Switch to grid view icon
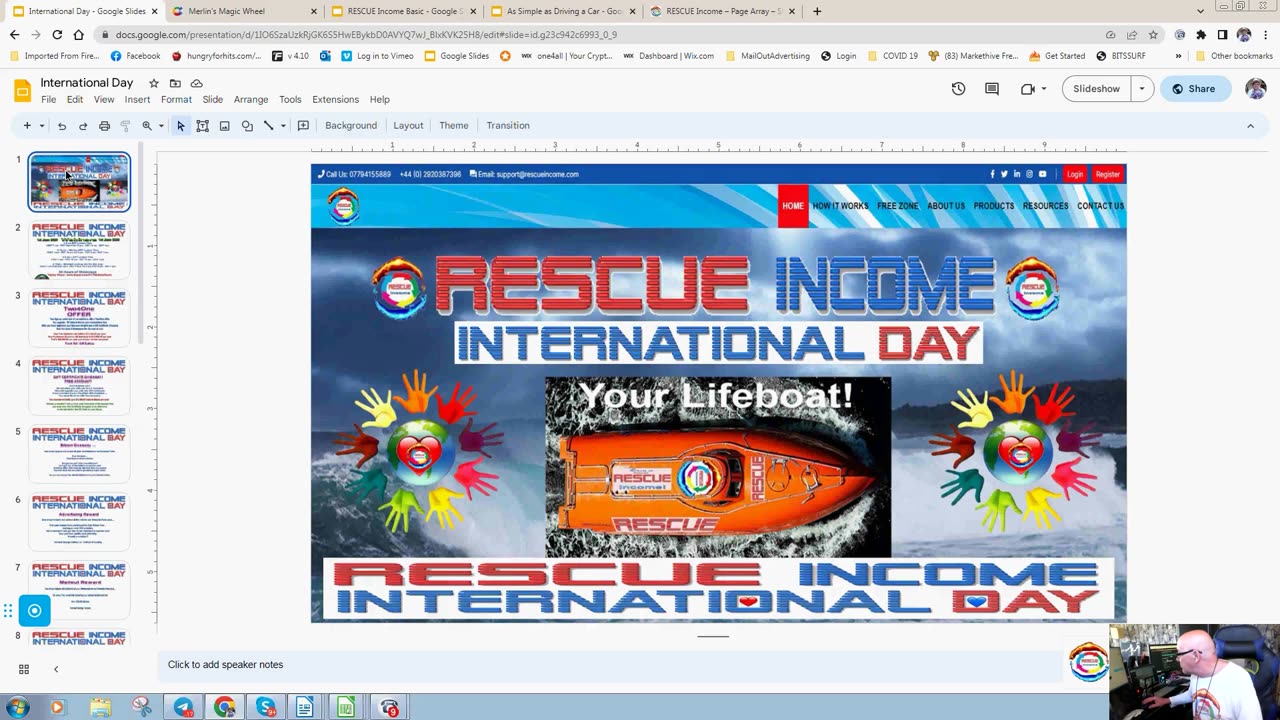Image resolution: width=1280 pixels, height=720 pixels. click(24, 669)
